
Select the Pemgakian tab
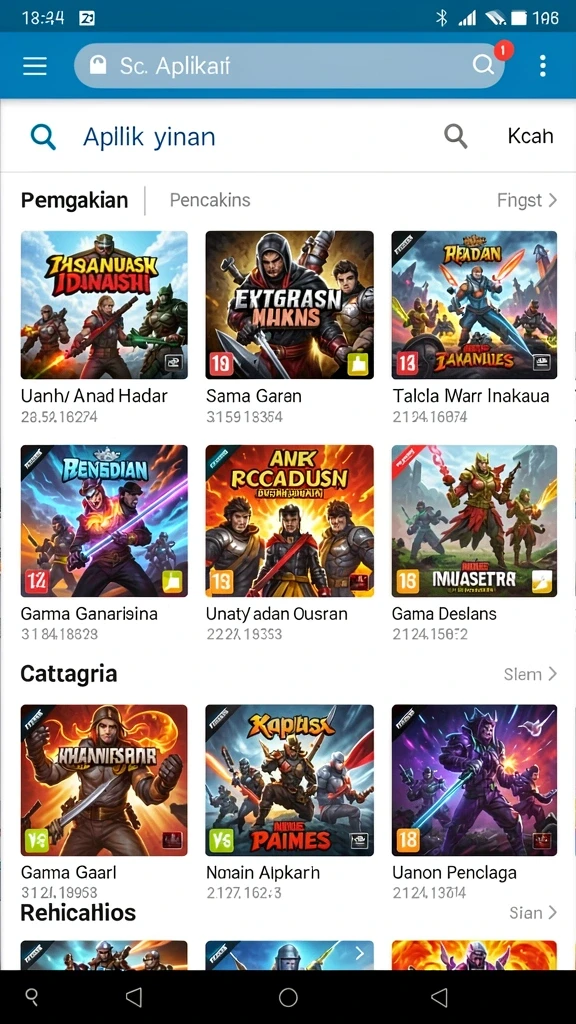tap(74, 200)
